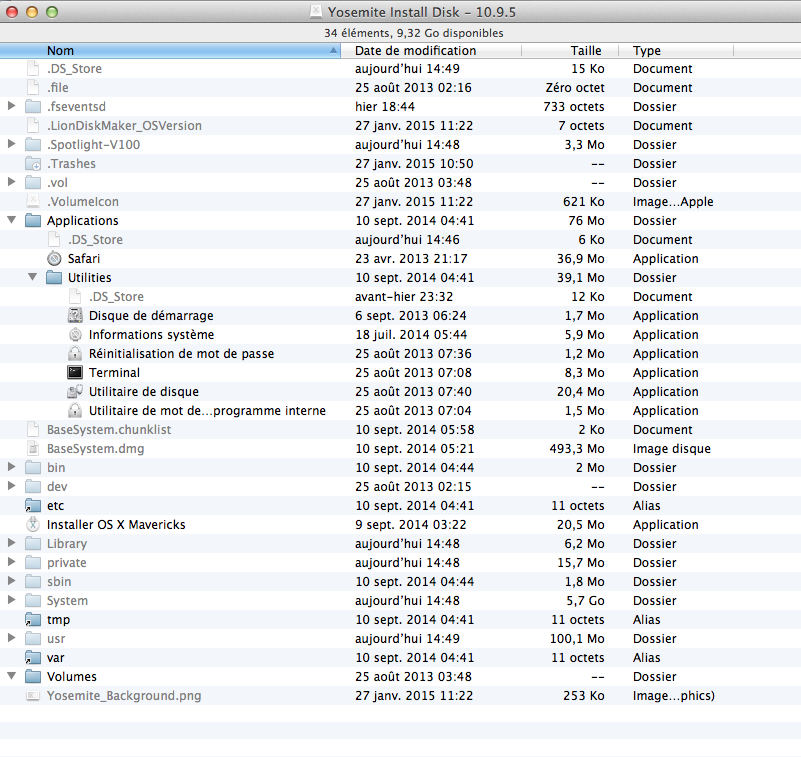Image resolution: width=801 pixels, height=757 pixels.
Task: Collapse the Volumes folder
Action: (x=11, y=676)
